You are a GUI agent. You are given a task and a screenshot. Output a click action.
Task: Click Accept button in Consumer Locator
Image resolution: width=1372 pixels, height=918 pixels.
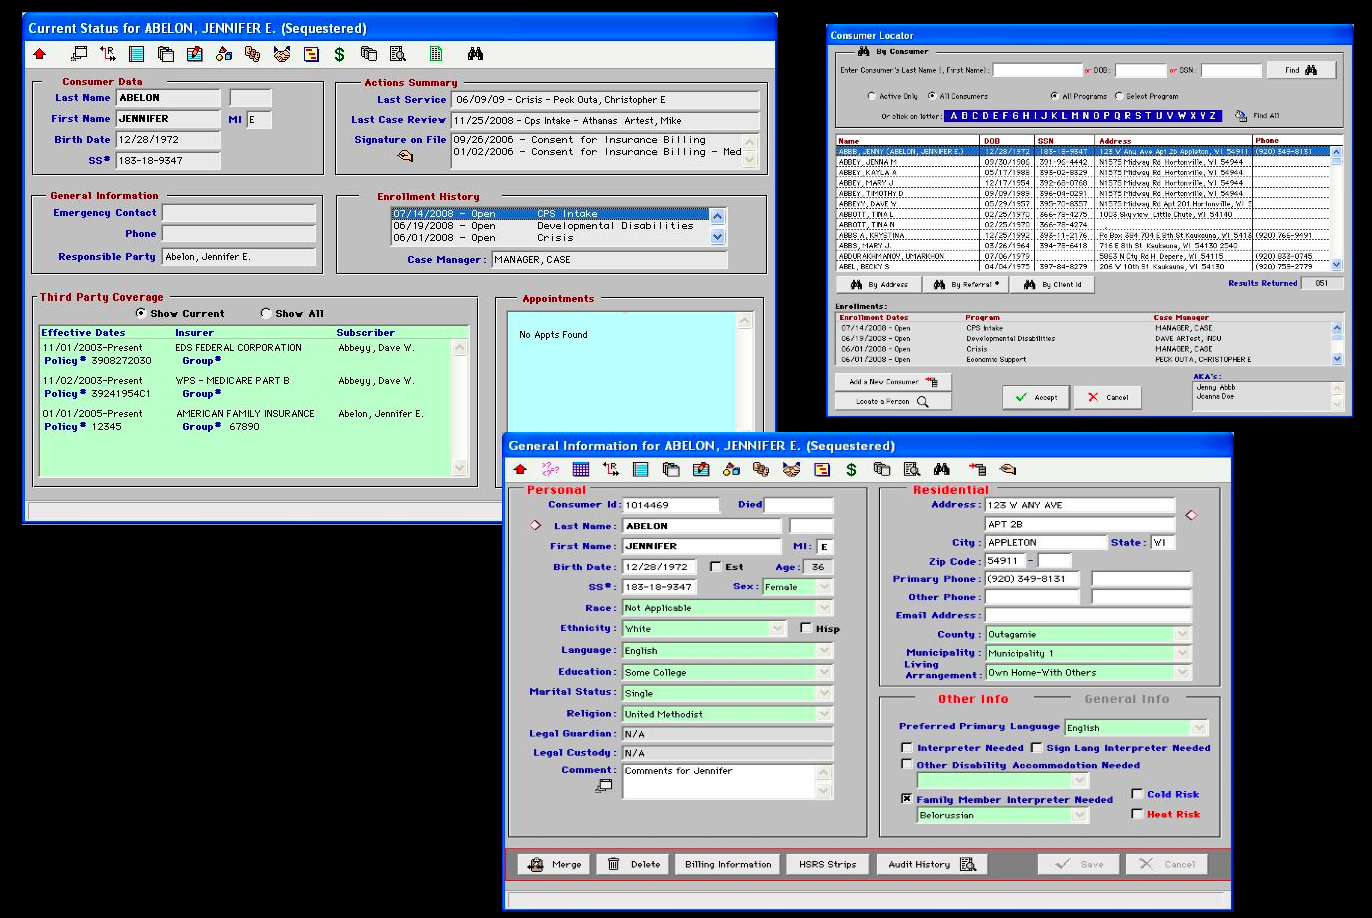1036,397
